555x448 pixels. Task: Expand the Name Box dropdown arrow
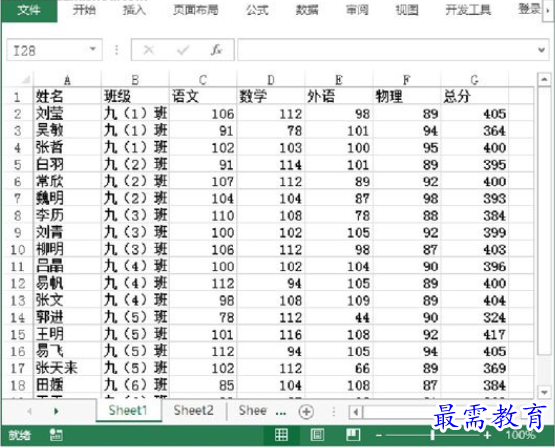click(x=93, y=49)
